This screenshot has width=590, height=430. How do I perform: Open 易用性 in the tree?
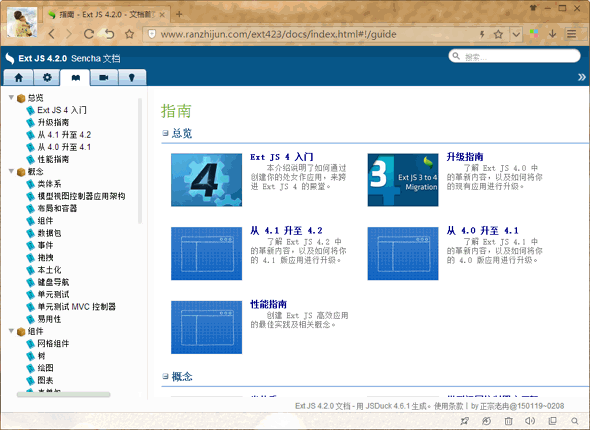tap(49, 319)
